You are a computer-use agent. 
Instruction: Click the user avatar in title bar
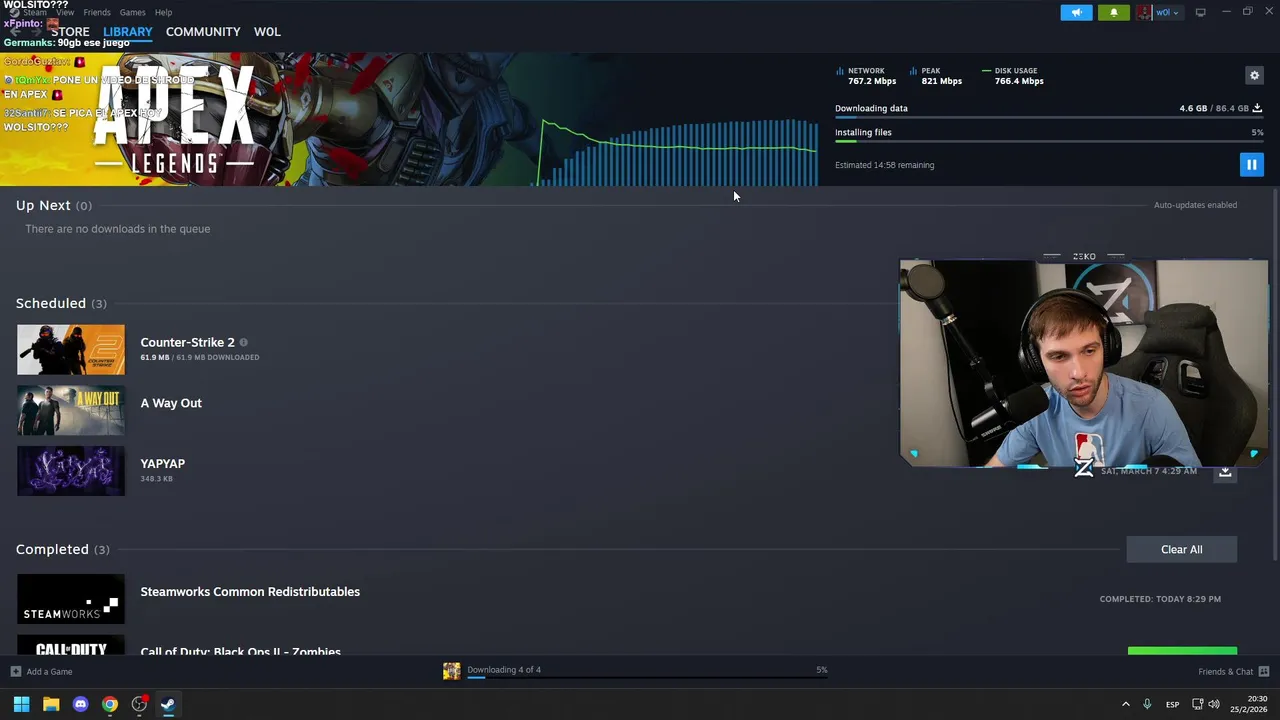(1144, 12)
